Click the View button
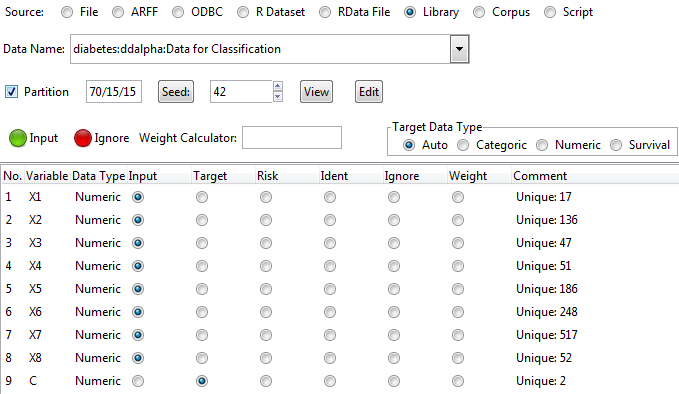Screen dimensions: 679x394 pyautogui.click(x=317, y=92)
